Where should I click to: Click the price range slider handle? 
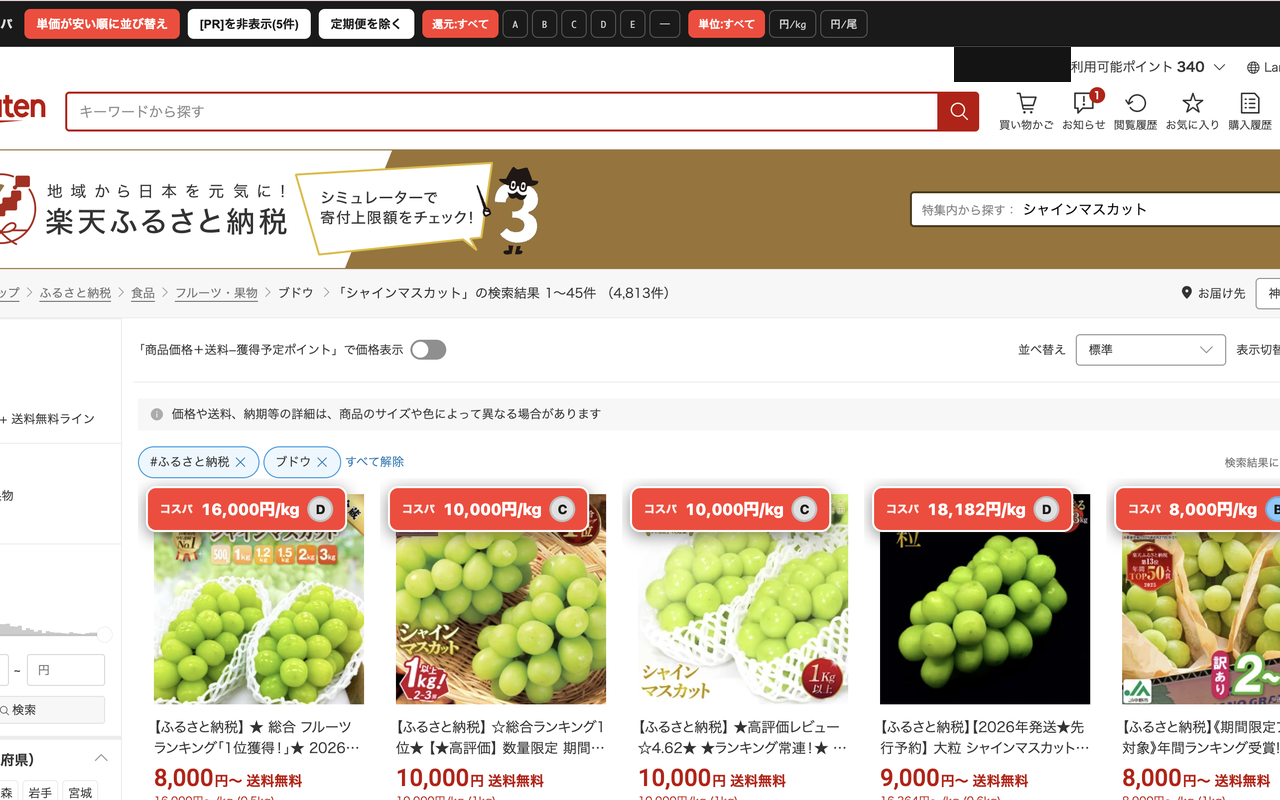(104, 635)
